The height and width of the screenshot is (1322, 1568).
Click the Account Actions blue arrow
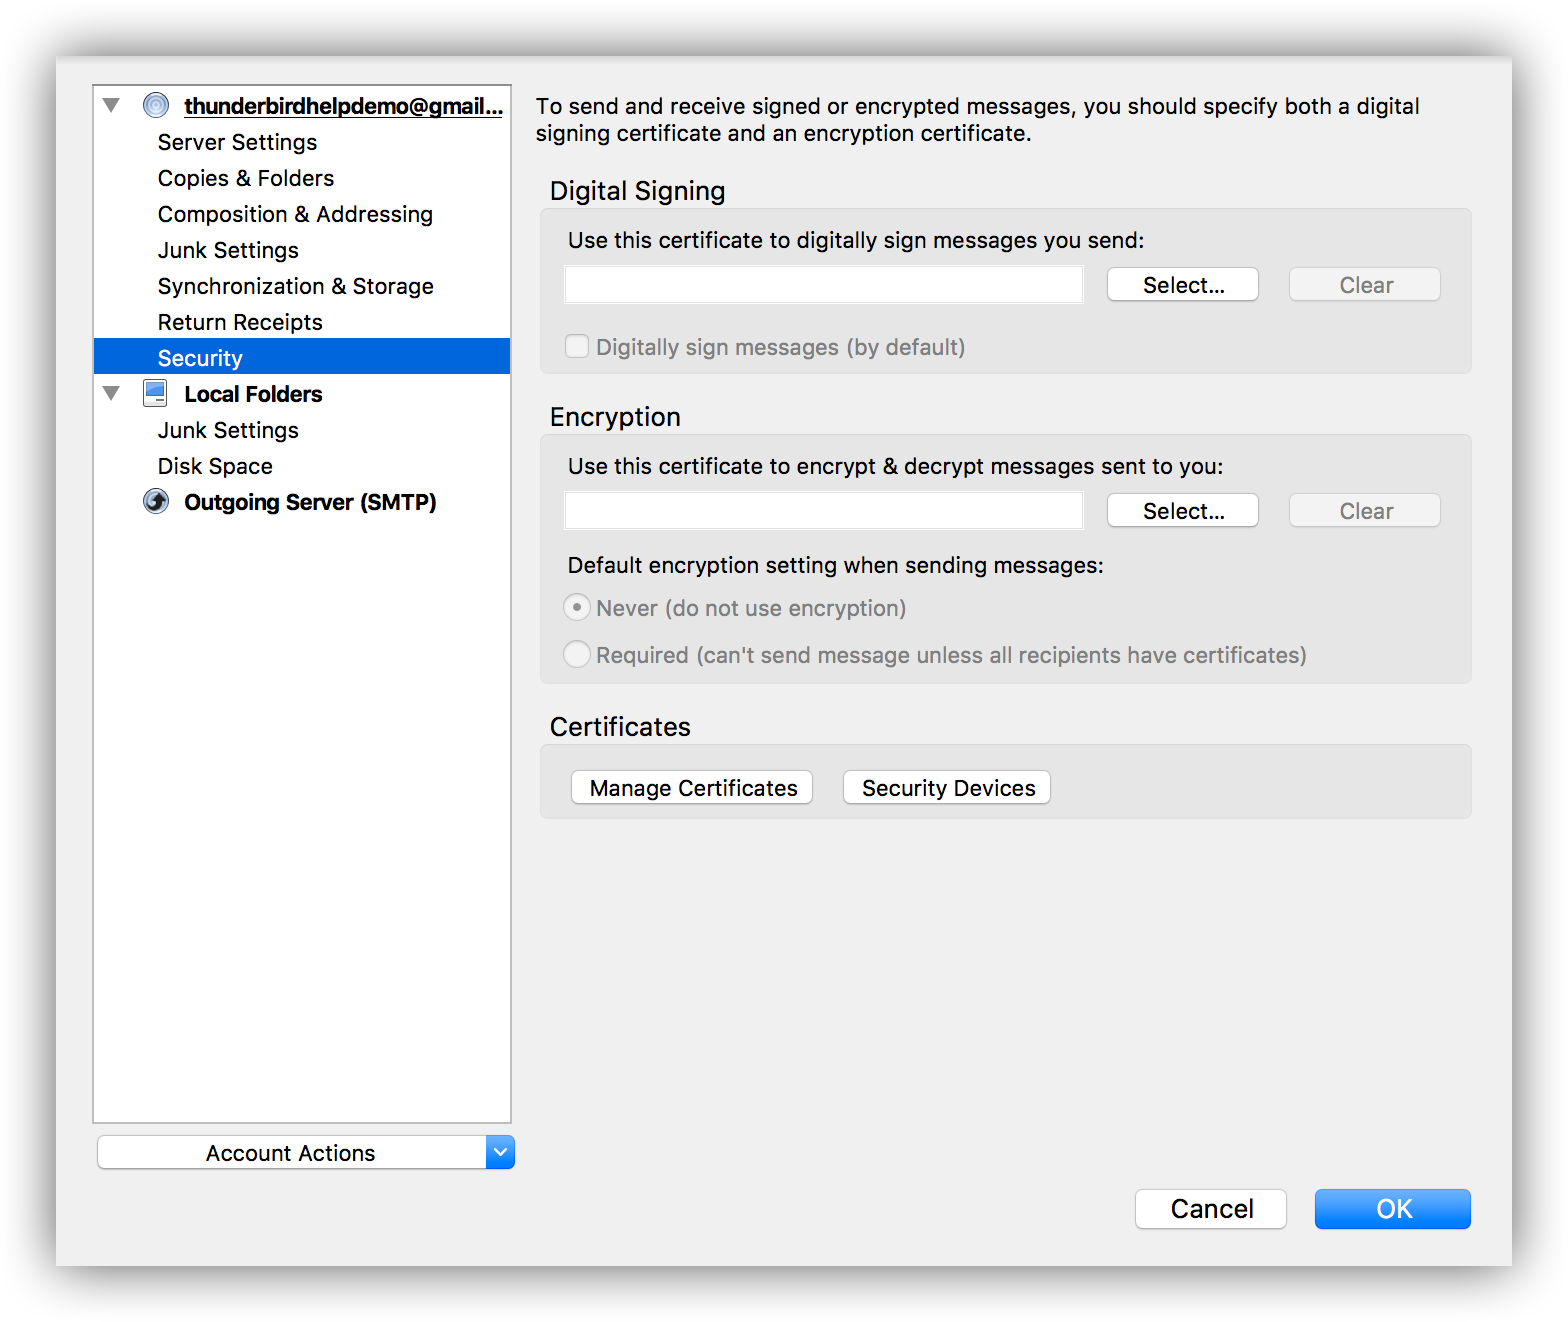point(500,1152)
